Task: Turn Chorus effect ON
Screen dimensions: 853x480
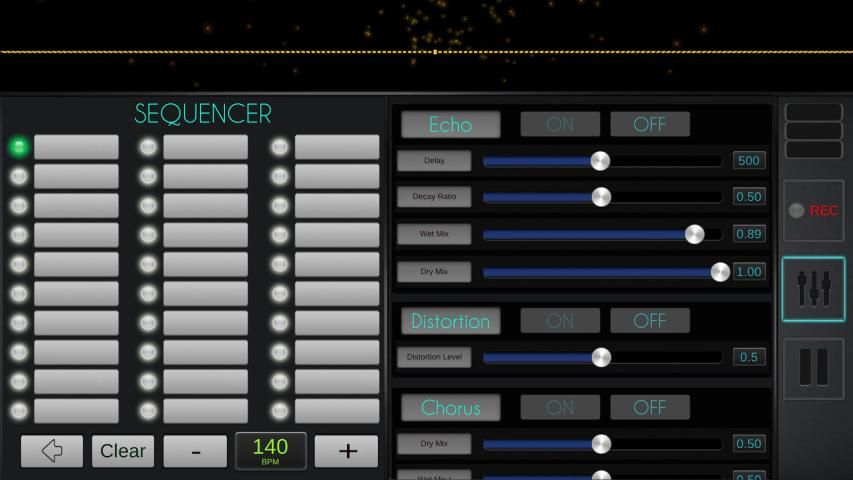Action: 560,407
